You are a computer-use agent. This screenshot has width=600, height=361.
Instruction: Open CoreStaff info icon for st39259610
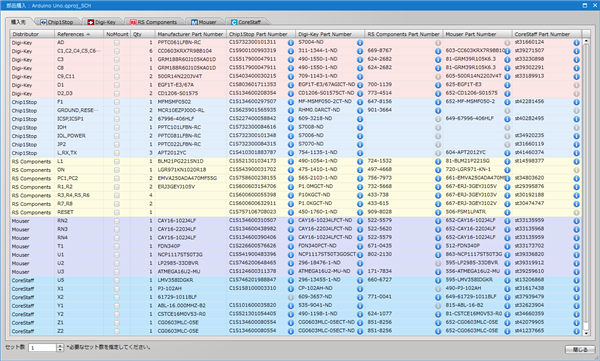576,272
